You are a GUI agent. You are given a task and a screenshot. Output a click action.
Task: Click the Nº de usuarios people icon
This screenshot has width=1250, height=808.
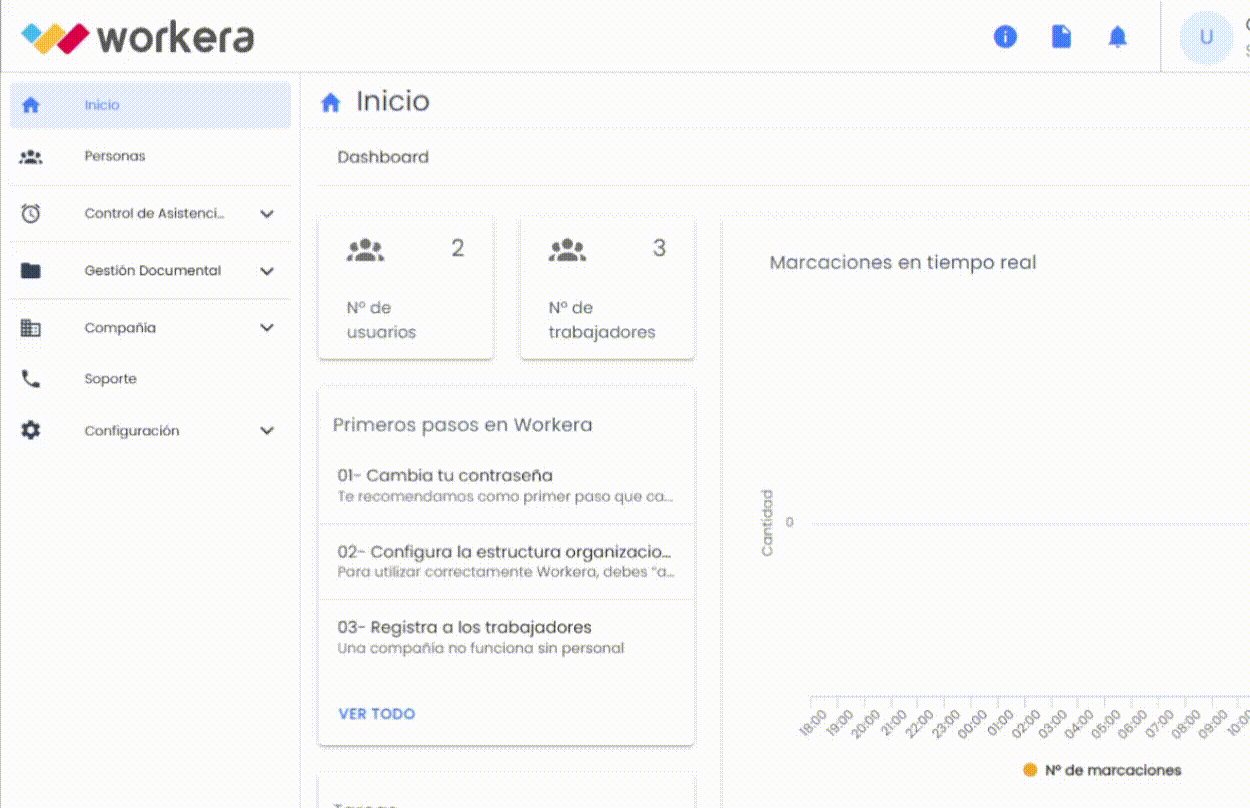click(365, 250)
